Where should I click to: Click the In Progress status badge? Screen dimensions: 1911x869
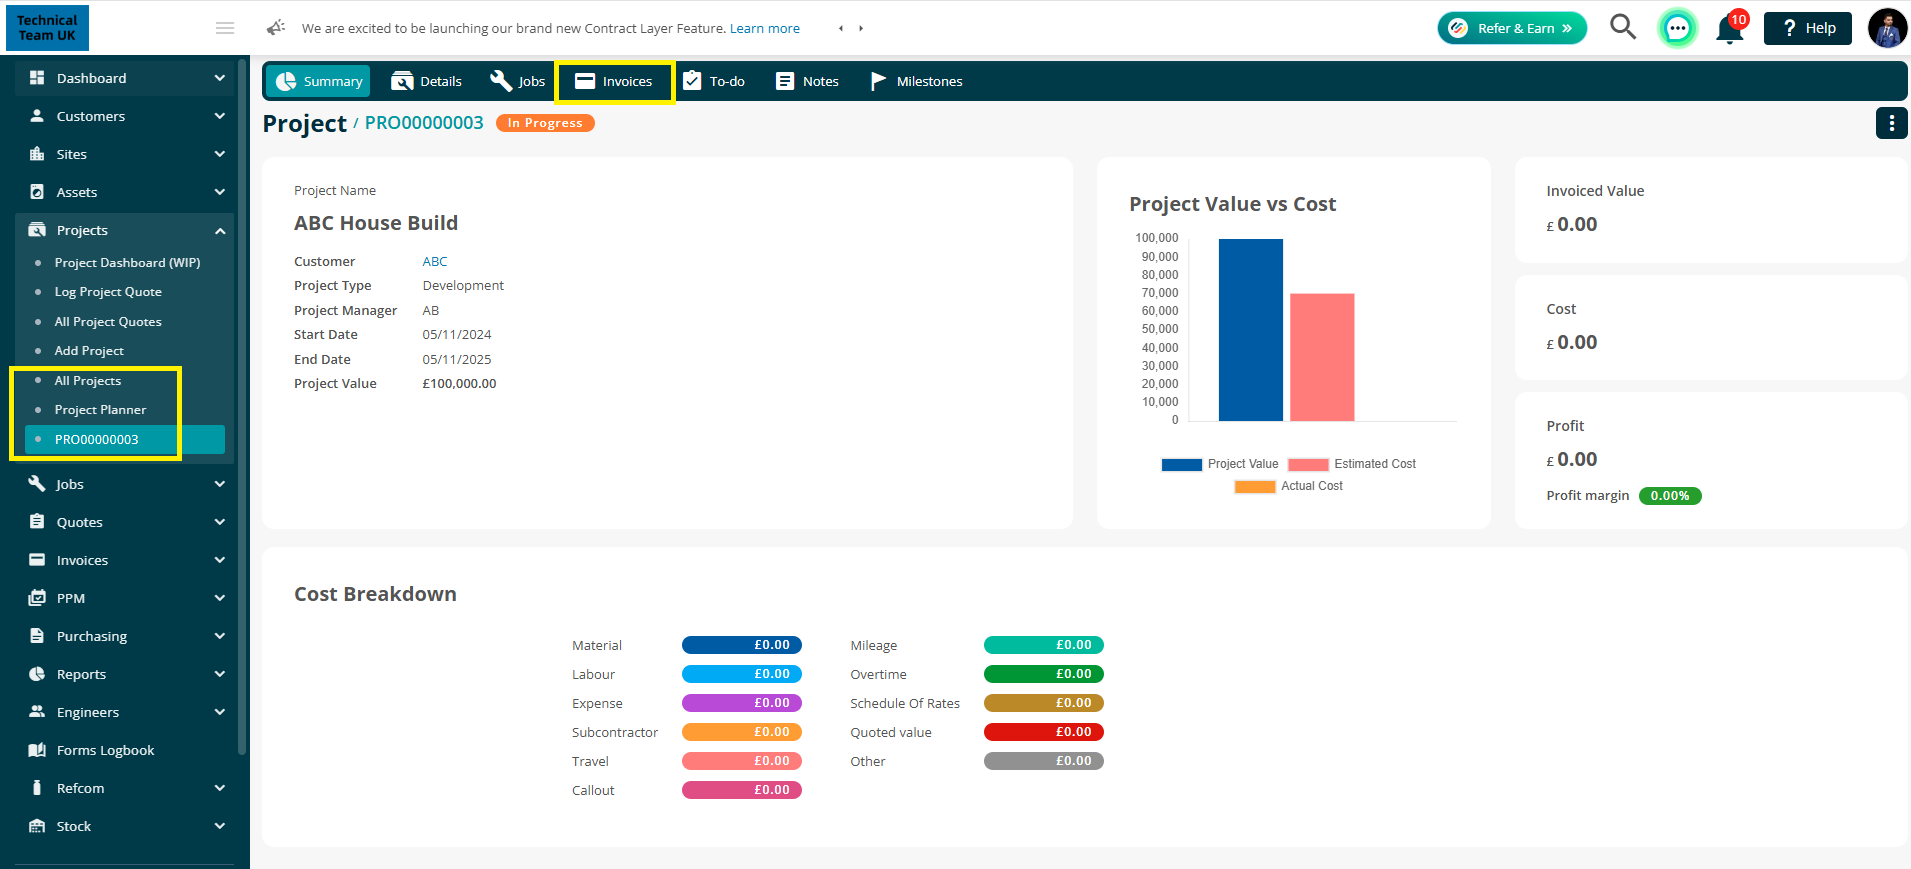(x=545, y=123)
